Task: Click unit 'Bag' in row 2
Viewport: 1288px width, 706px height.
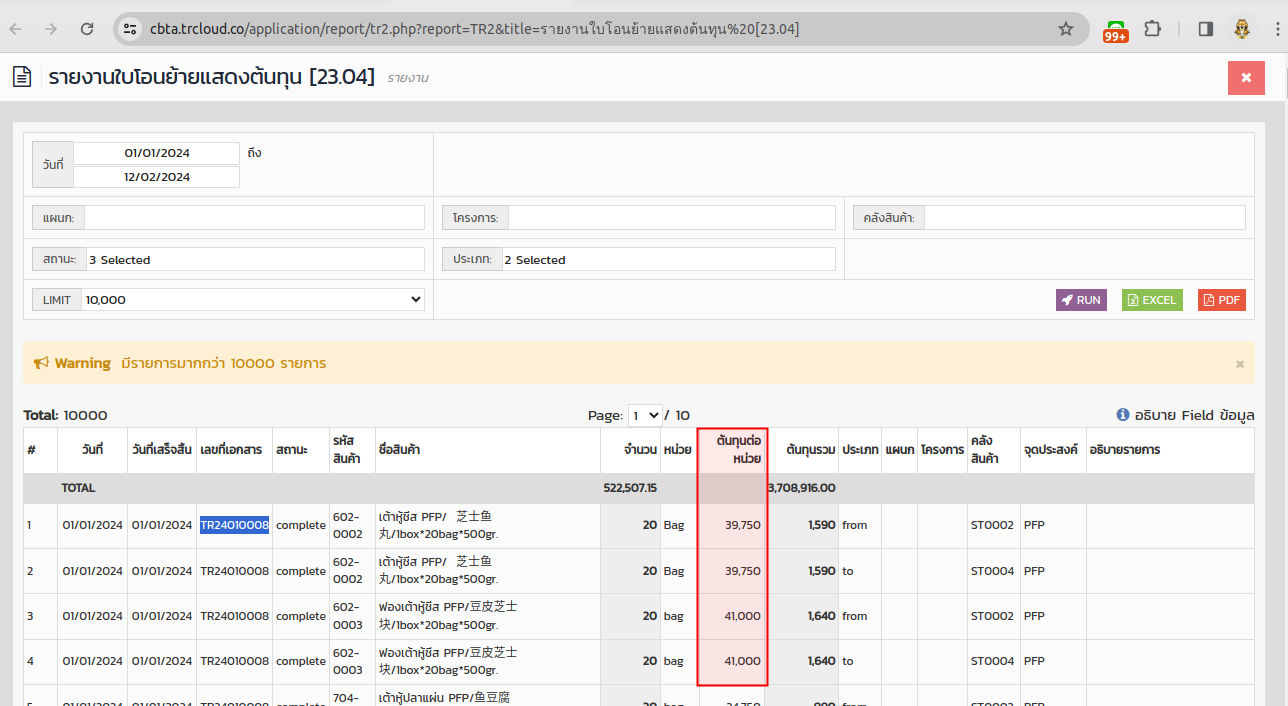Action: 674,571
